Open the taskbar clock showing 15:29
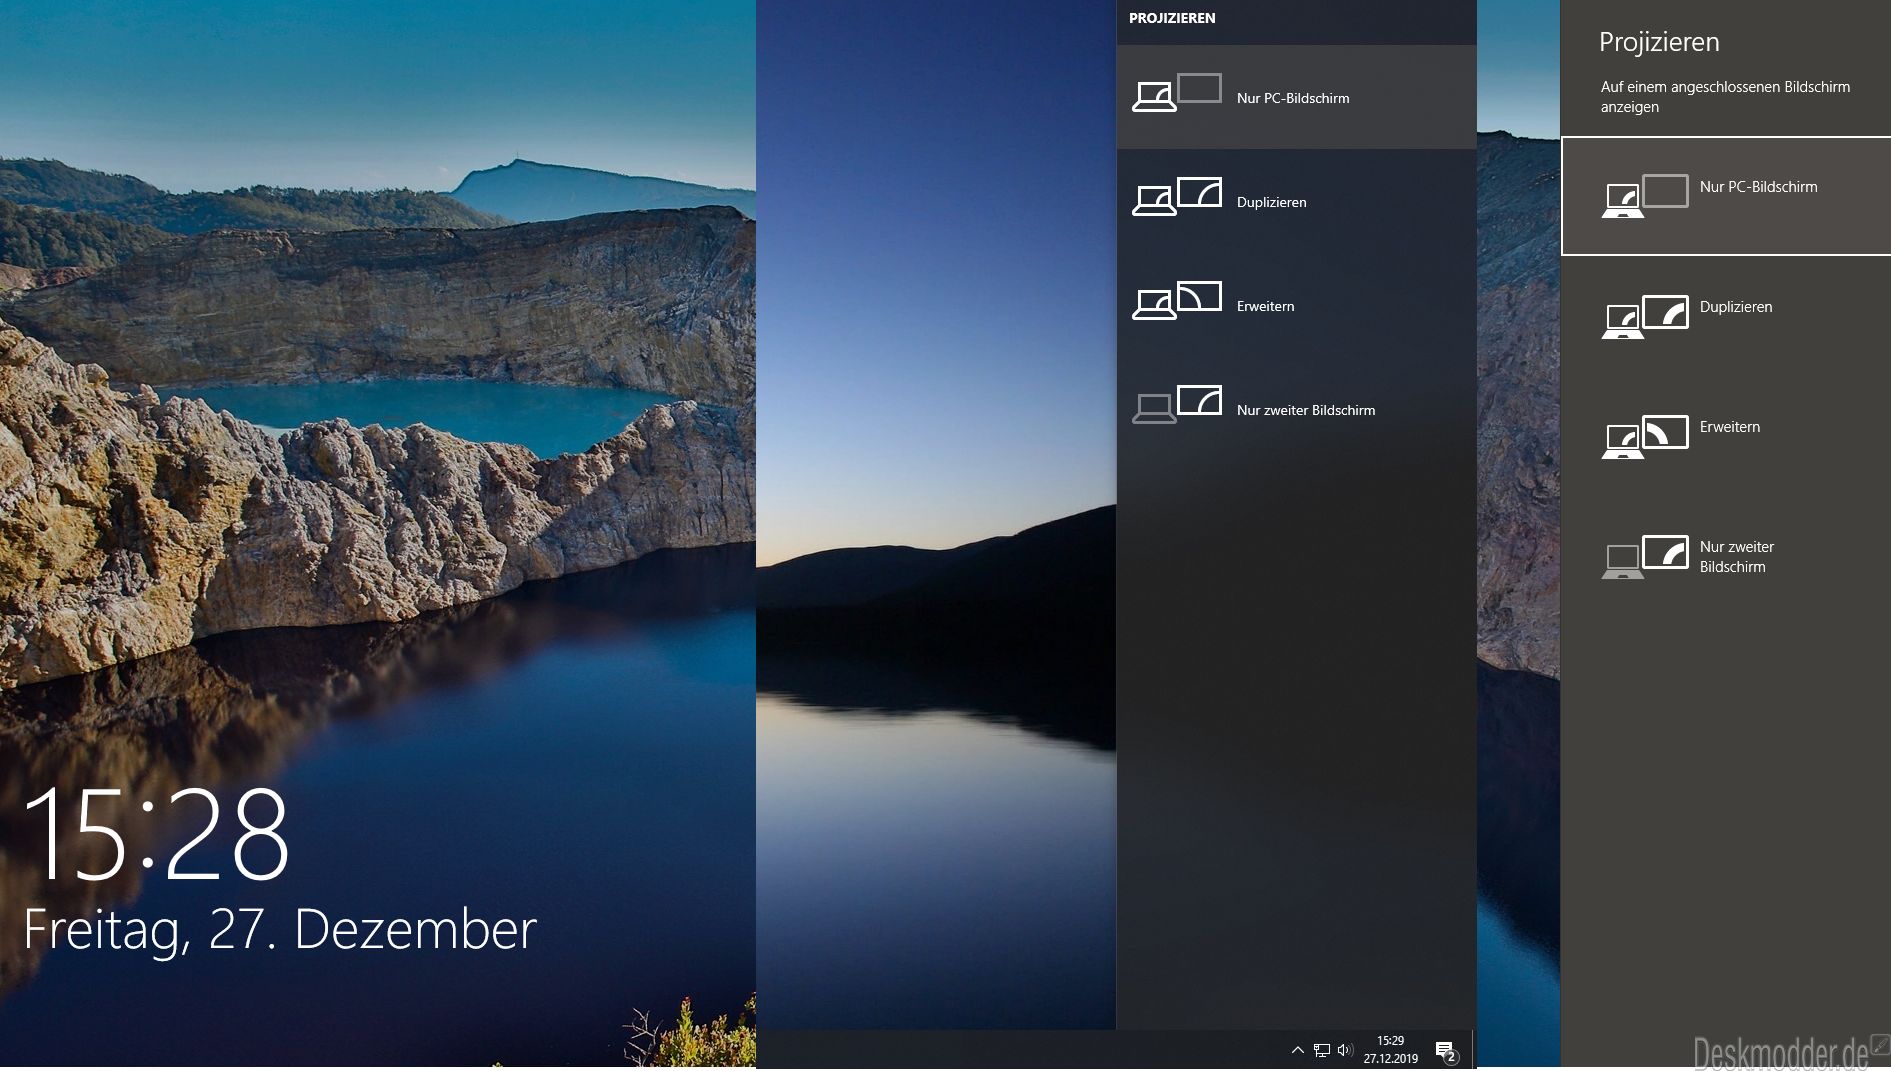The width and height of the screenshot is (1891, 1071). (1390, 1049)
